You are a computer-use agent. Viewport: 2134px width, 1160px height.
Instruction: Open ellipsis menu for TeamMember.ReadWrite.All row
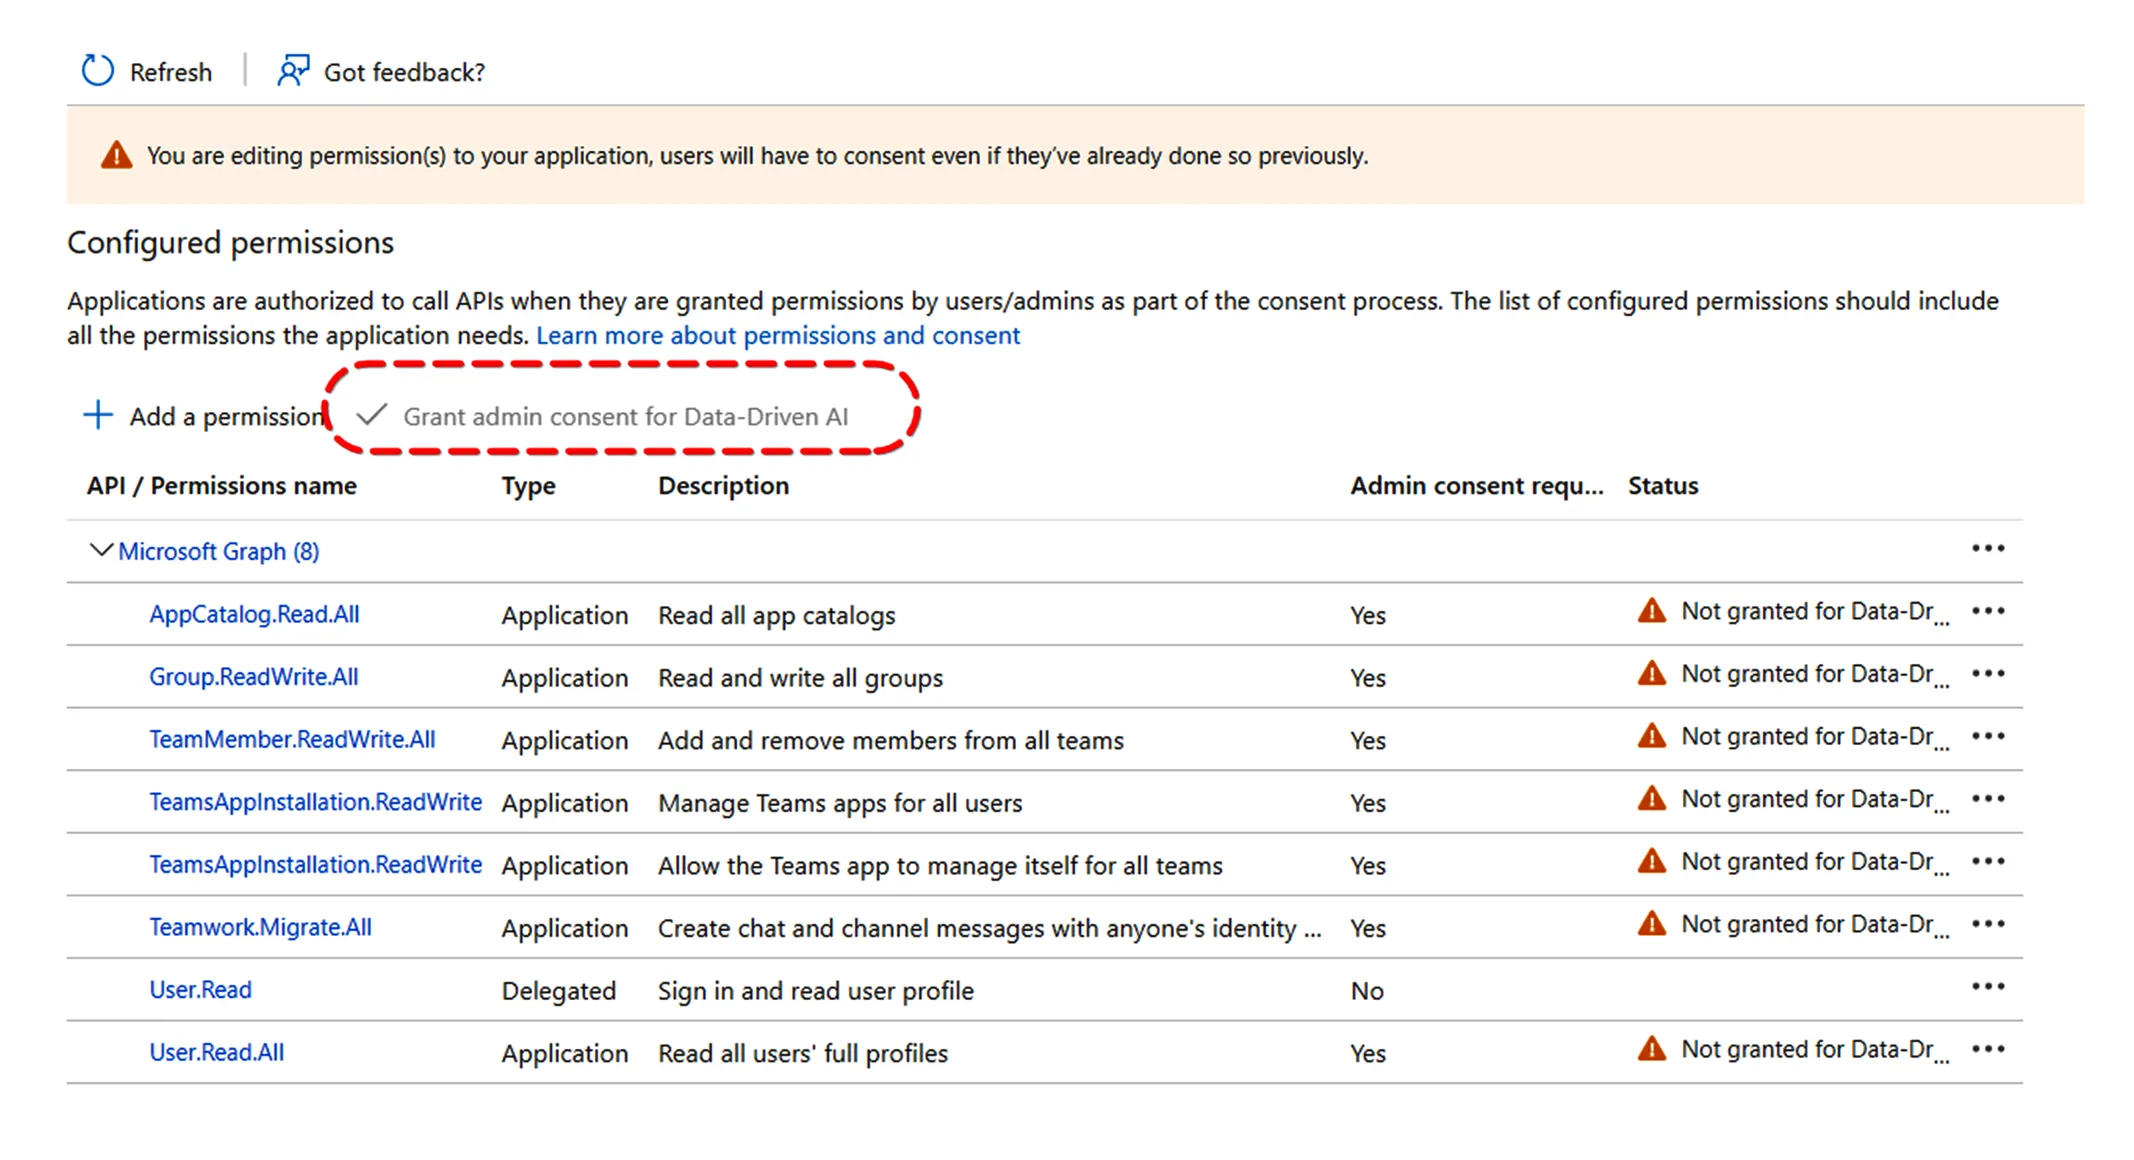click(x=1988, y=737)
